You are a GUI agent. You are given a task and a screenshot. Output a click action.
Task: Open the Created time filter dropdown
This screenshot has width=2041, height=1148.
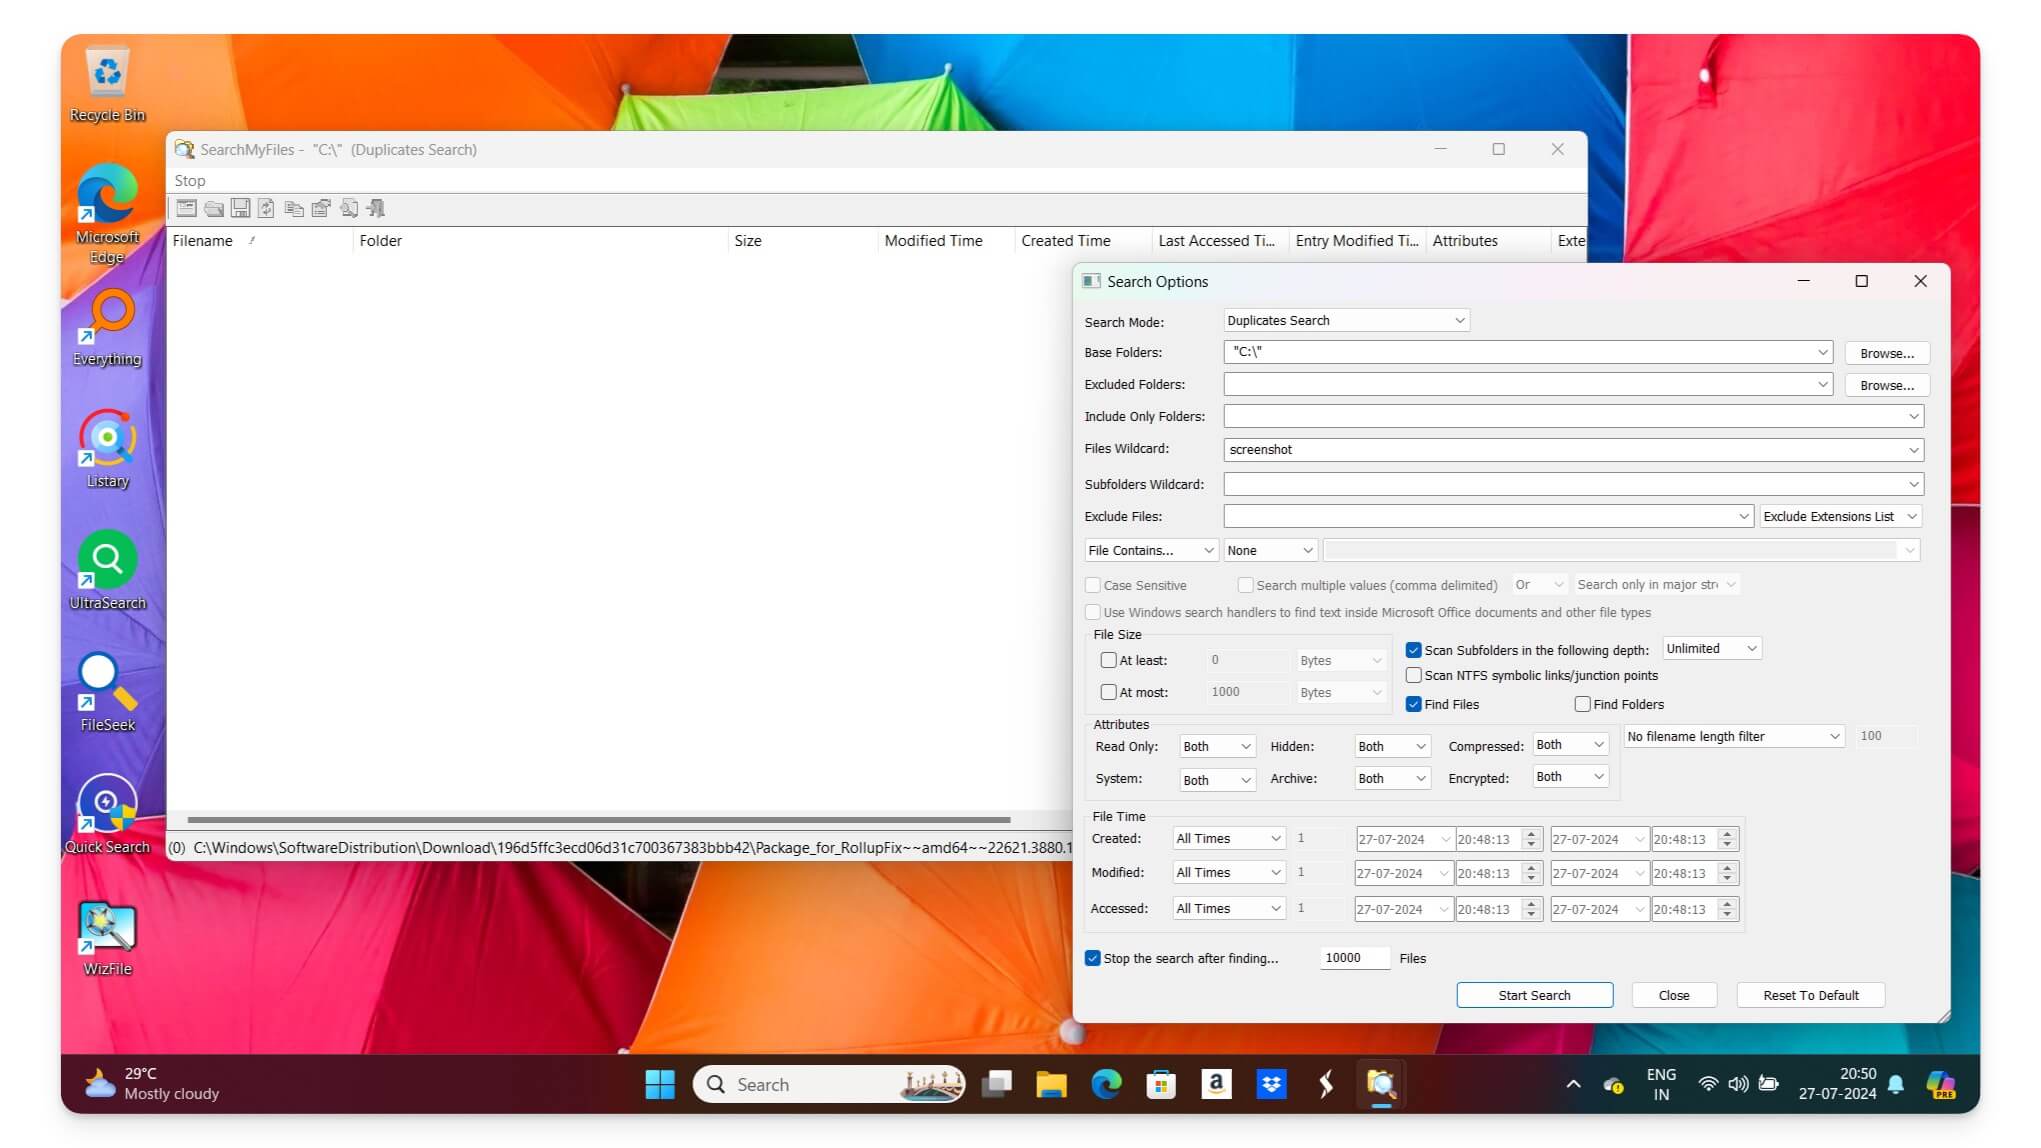coord(1228,839)
